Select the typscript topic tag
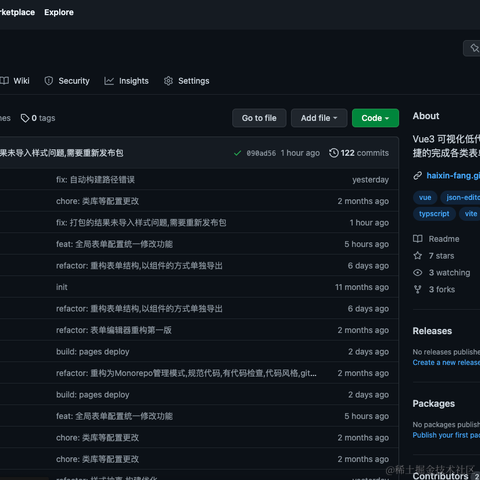 tap(434, 214)
